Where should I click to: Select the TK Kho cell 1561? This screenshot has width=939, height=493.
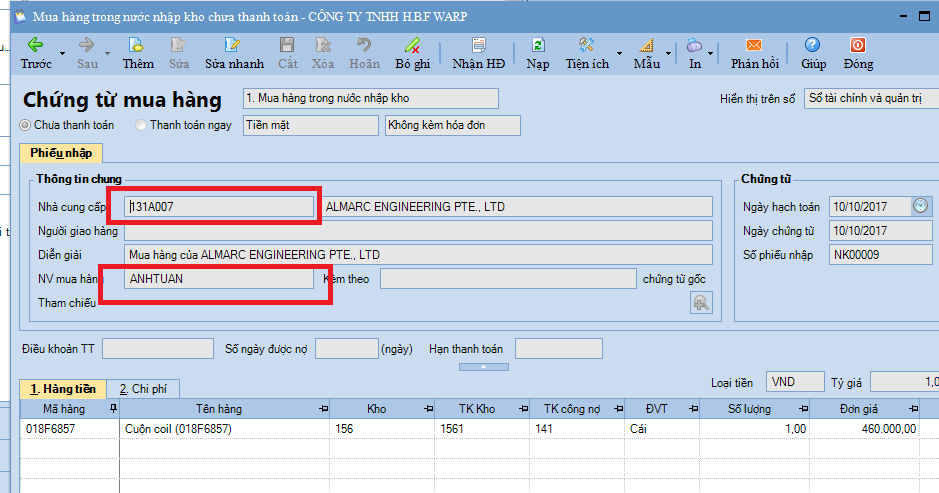point(481,429)
